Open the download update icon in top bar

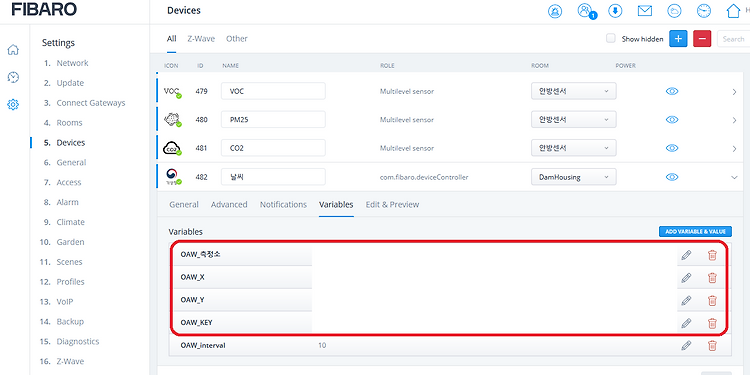(615, 11)
